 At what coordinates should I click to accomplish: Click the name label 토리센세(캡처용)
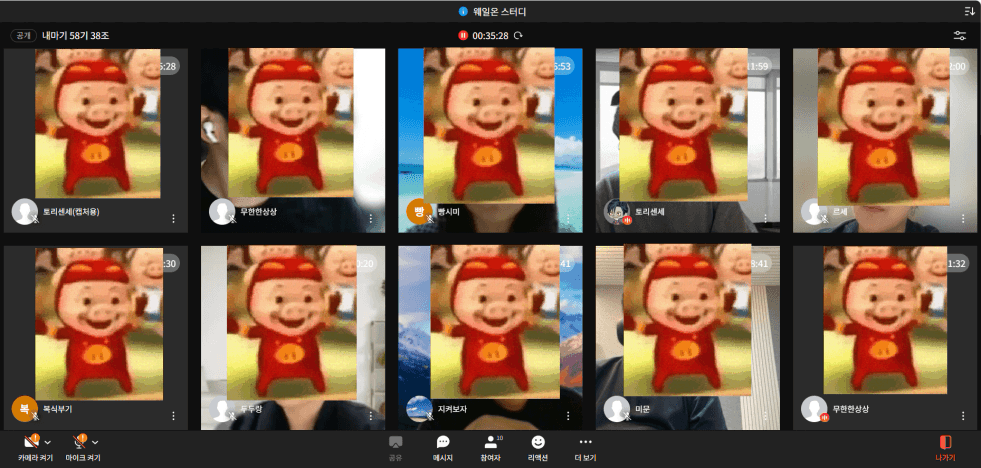click(71, 211)
